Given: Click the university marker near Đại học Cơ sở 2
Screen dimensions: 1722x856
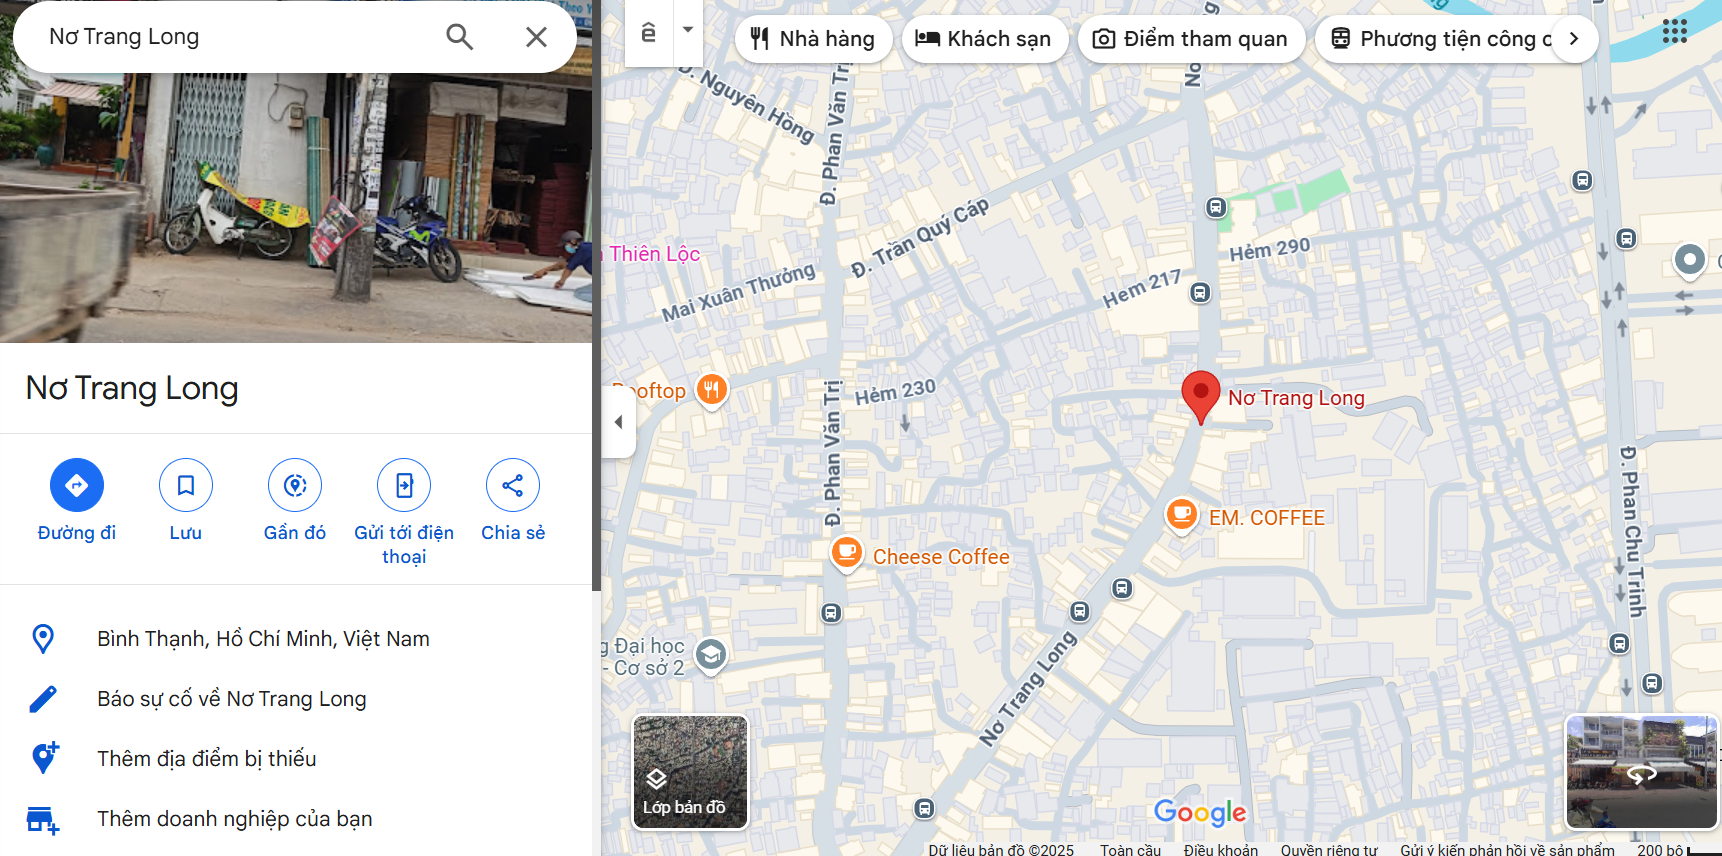Looking at the screenshot, I should coord(711,655).
